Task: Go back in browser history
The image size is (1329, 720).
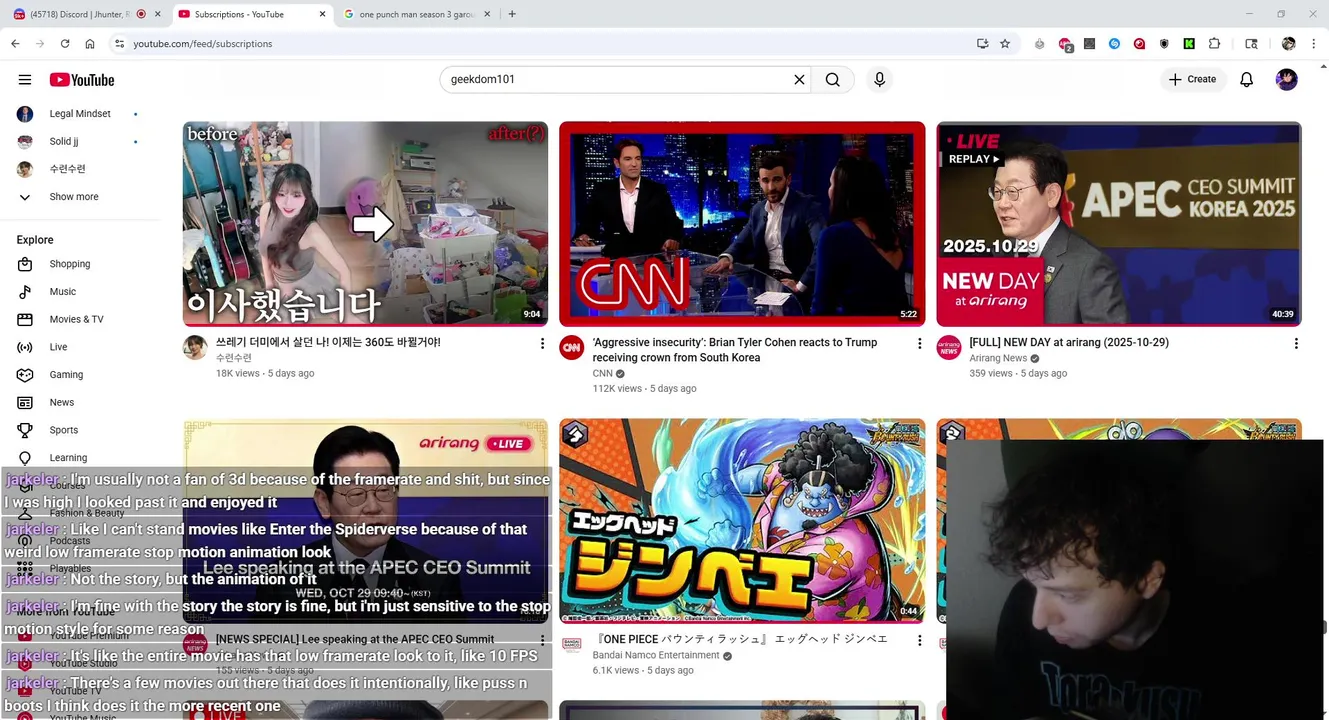Action: (15, 44)
